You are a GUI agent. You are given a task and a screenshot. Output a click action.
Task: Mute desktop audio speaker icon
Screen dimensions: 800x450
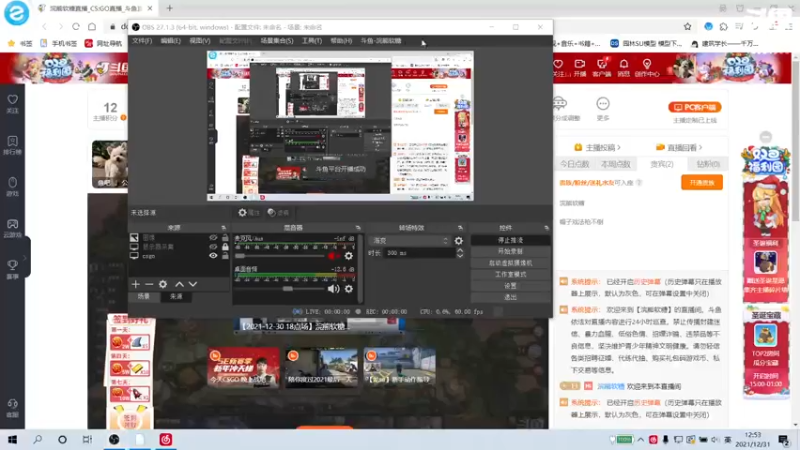[333, 289]
